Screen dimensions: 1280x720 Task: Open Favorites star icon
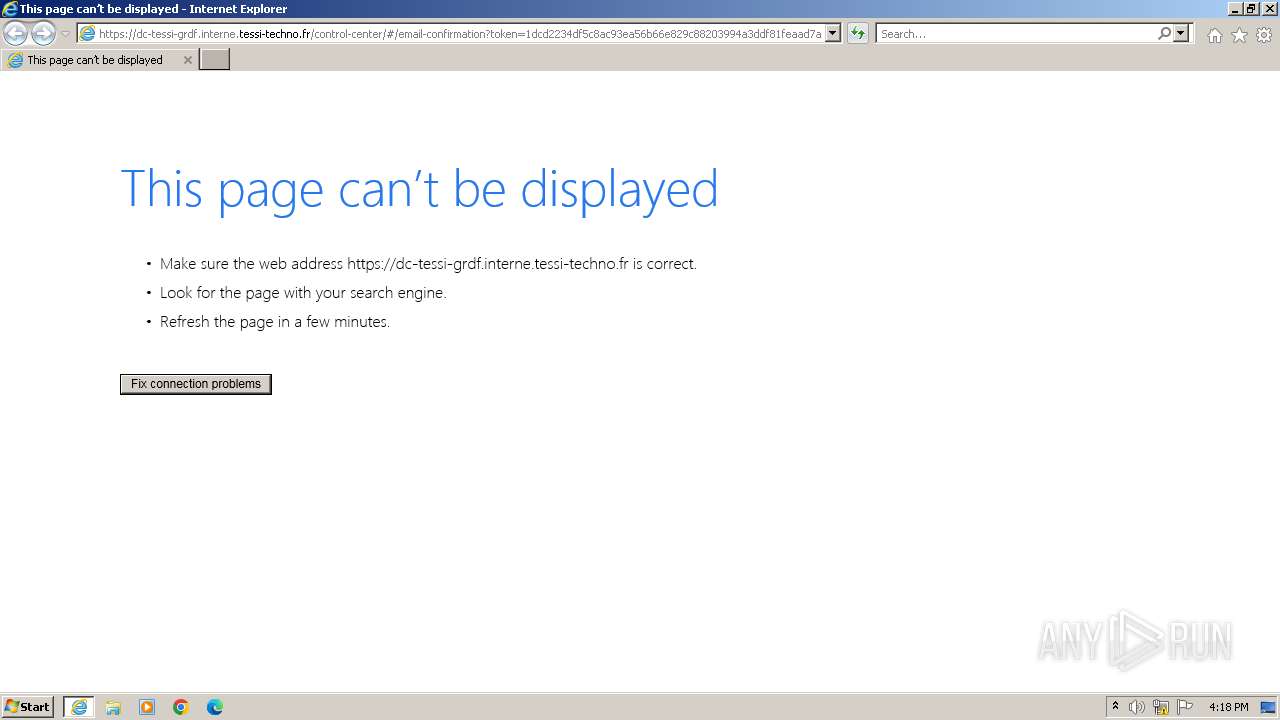1239,35
